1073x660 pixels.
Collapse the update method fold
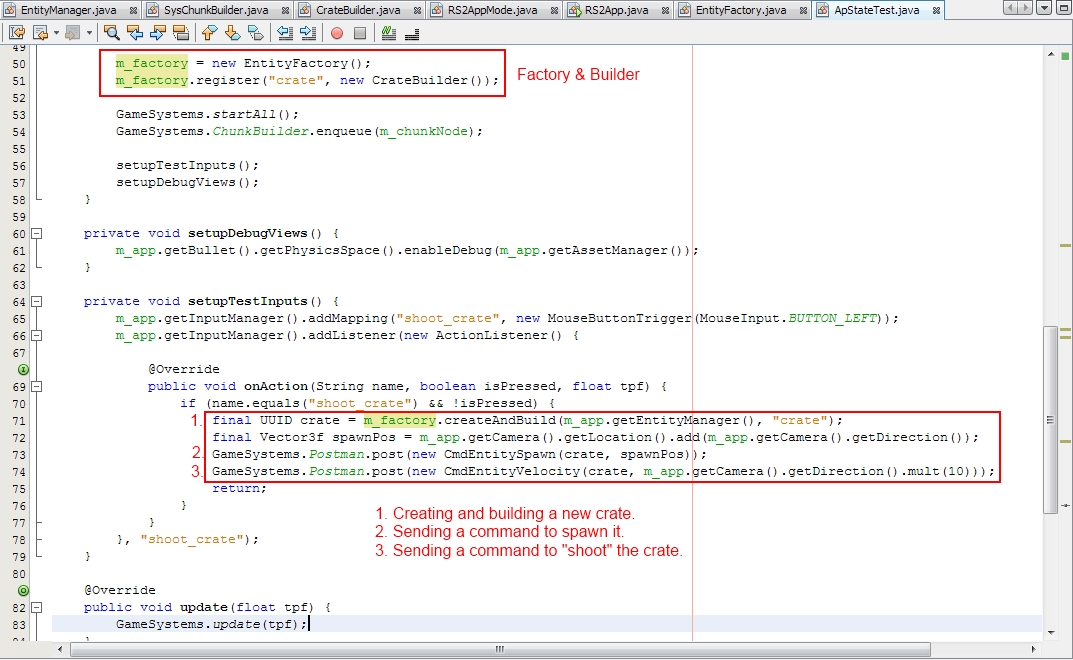37,607
